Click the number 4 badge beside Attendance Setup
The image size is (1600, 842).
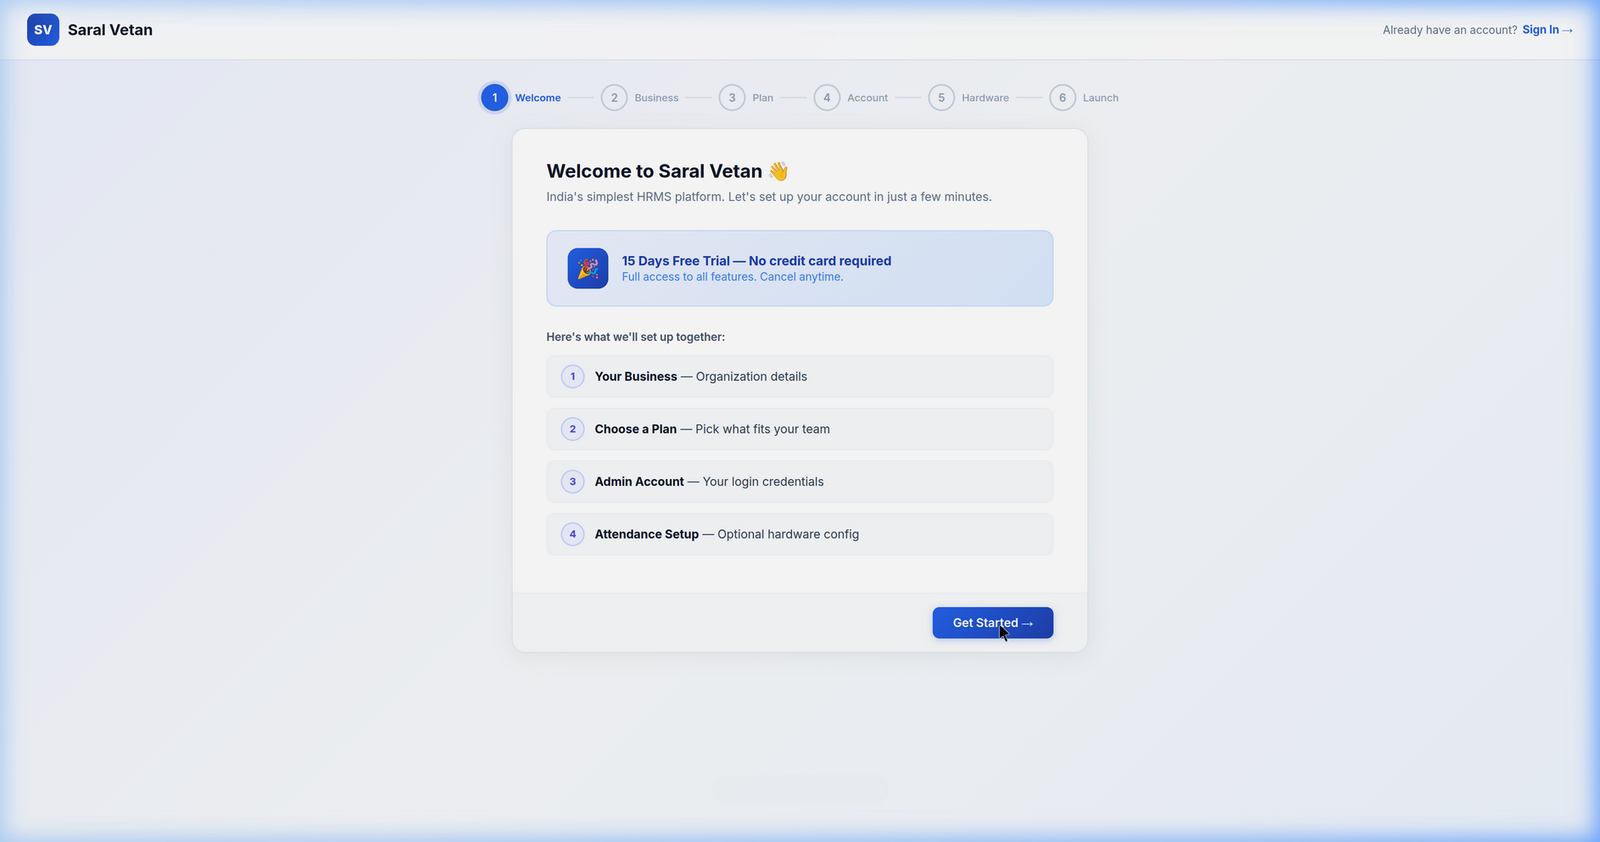[x=573, y=534]
